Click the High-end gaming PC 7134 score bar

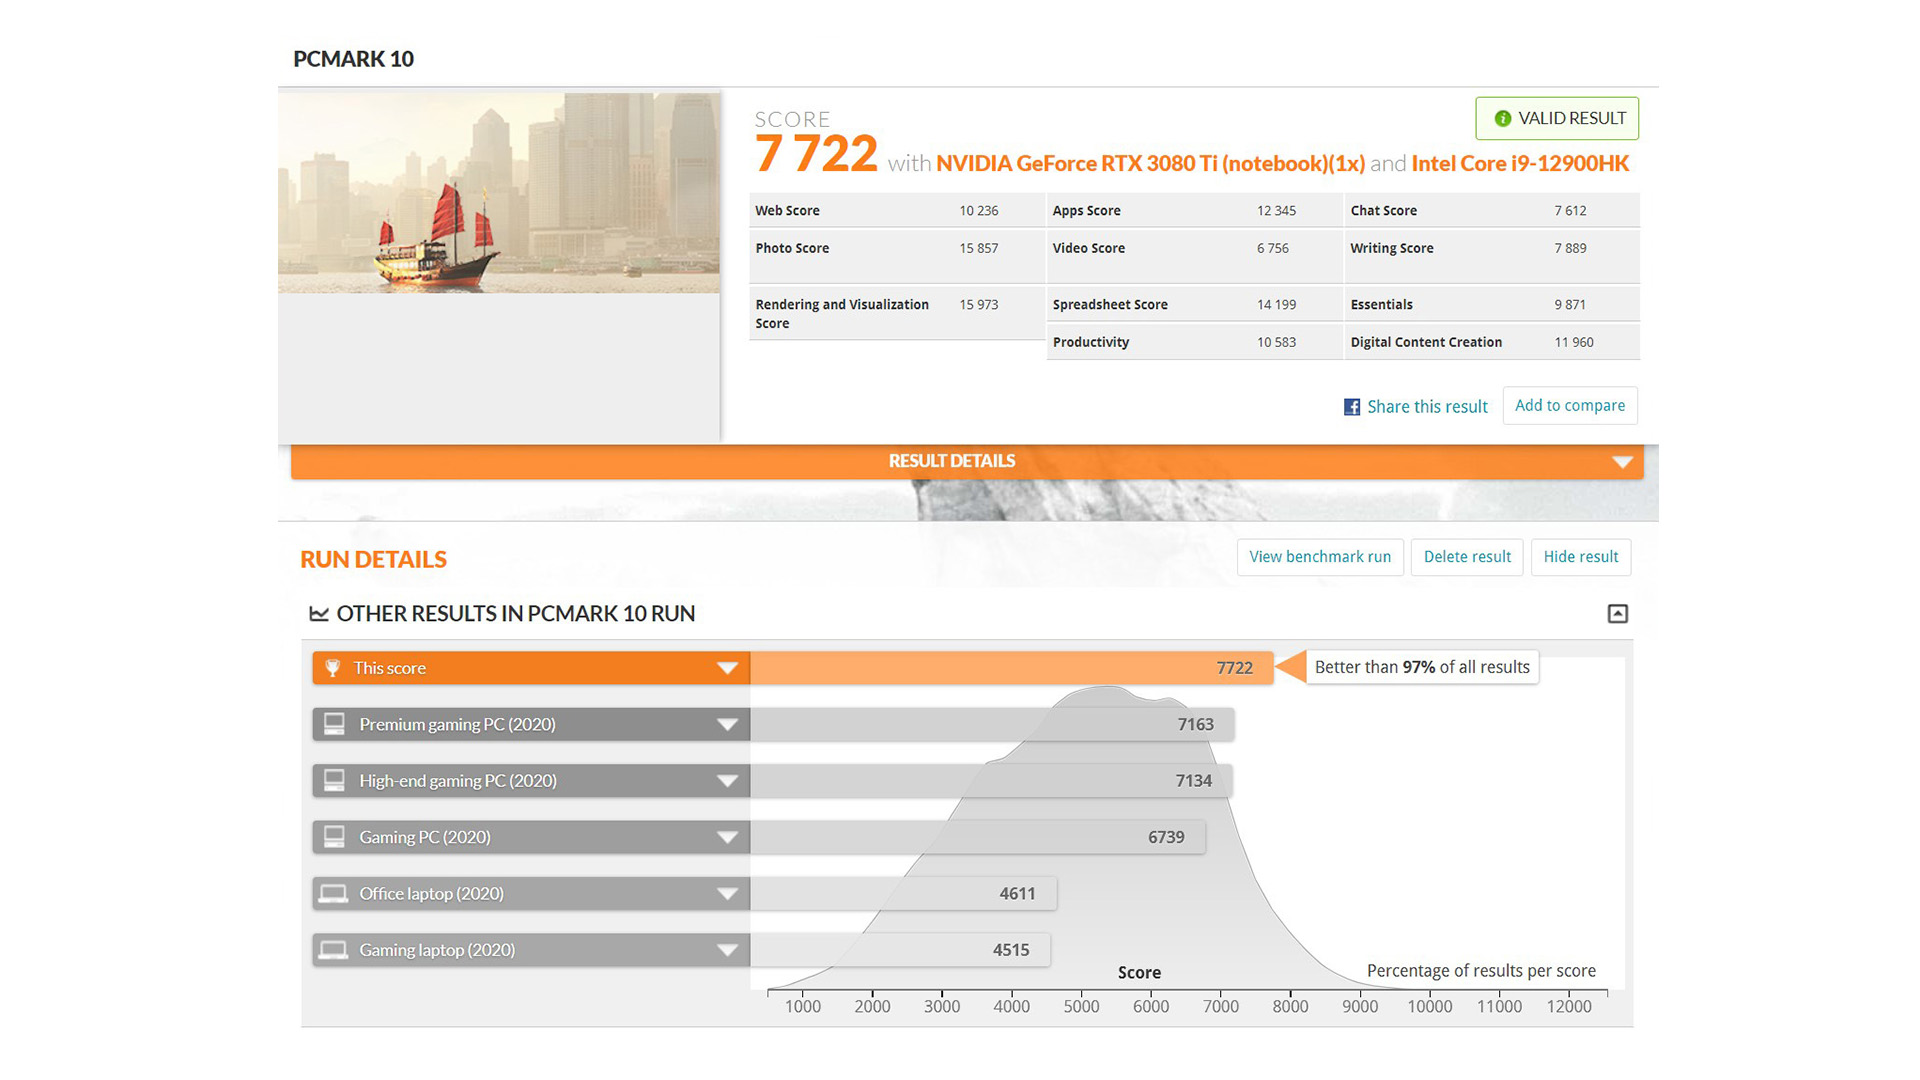point(991,781)
